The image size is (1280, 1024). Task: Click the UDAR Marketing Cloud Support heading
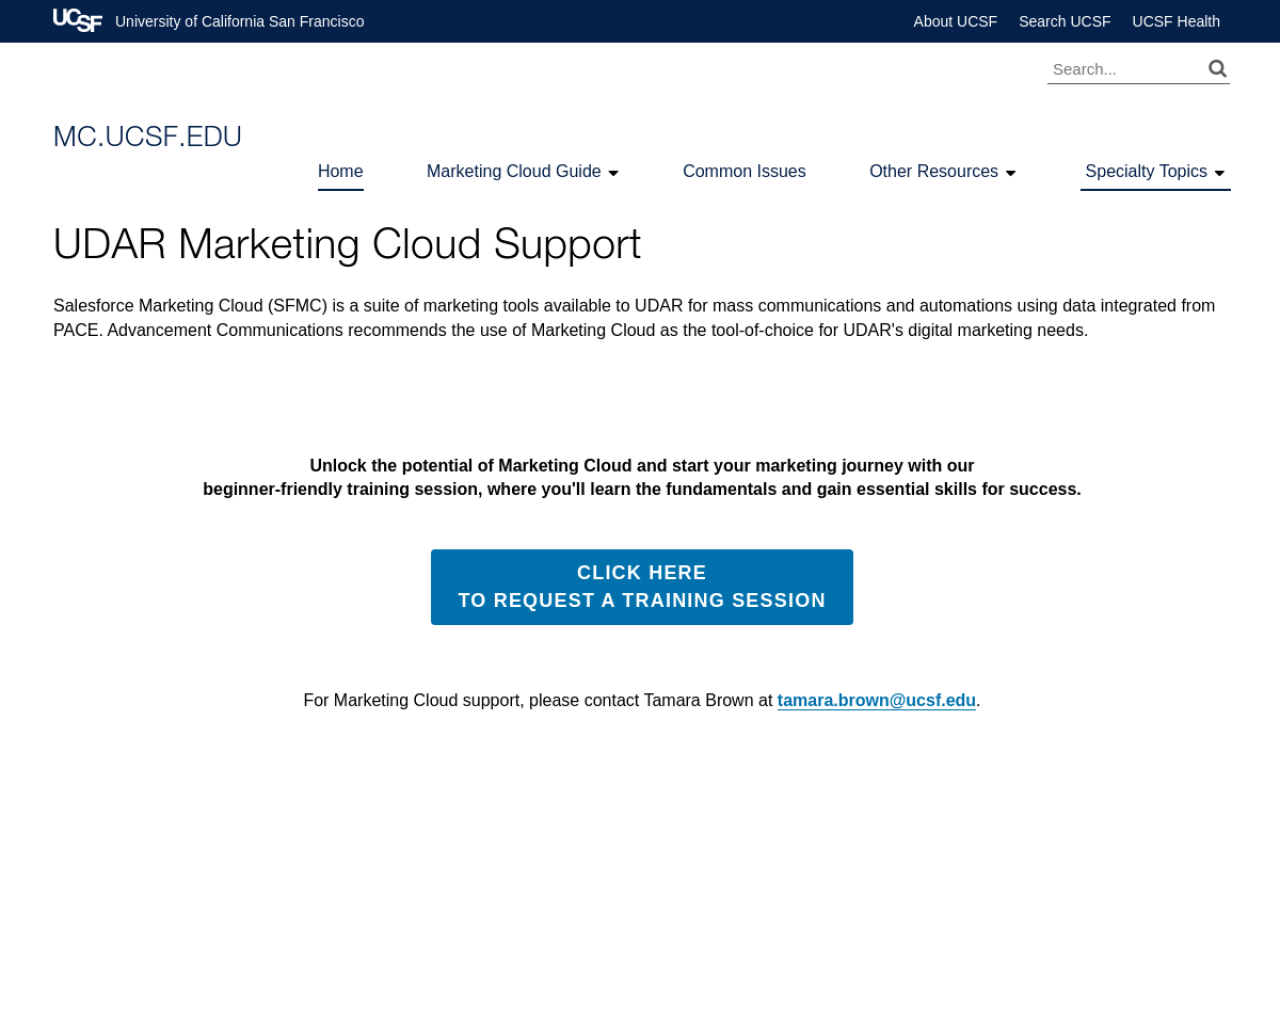(347, 244)
